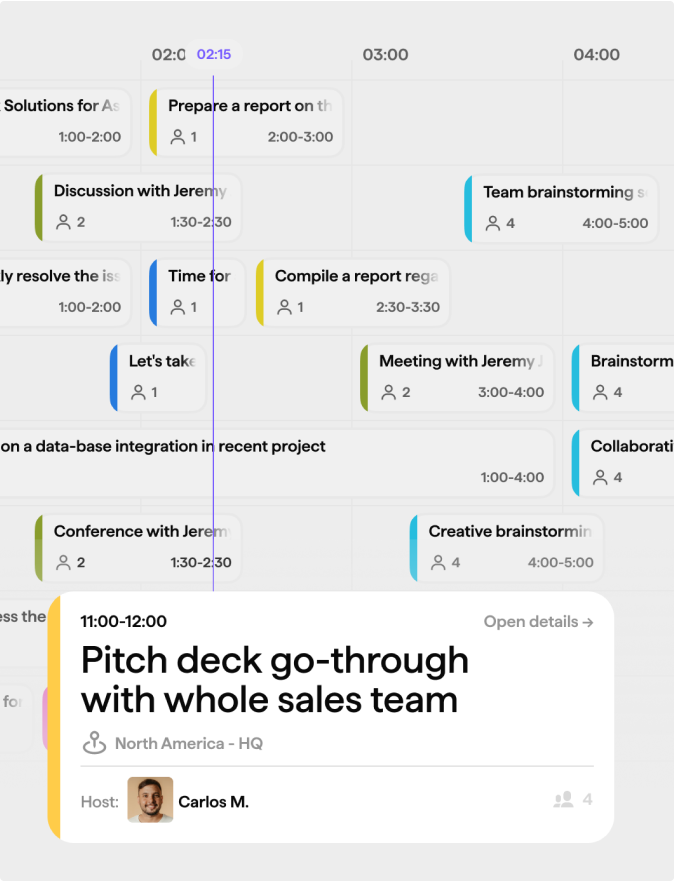This screenshot has height=881, width=674.
Task: Click Carlos M. host avatar photo
Action: click(x=150, y=800)
